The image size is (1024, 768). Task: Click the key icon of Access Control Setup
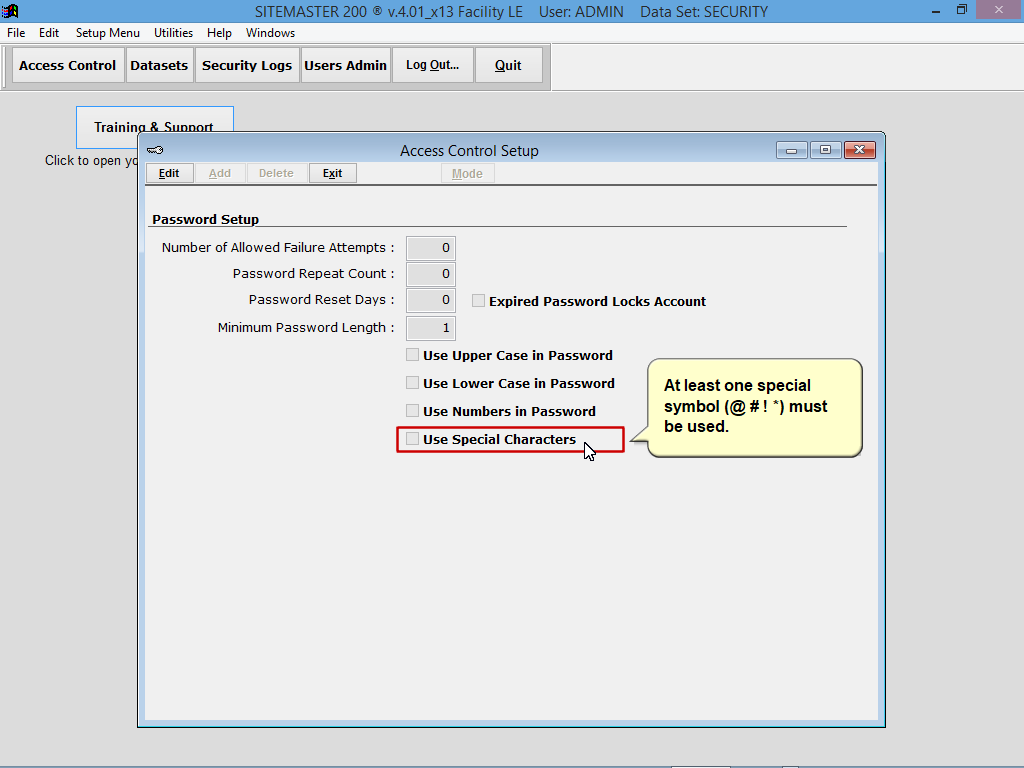tap(155, 150)
